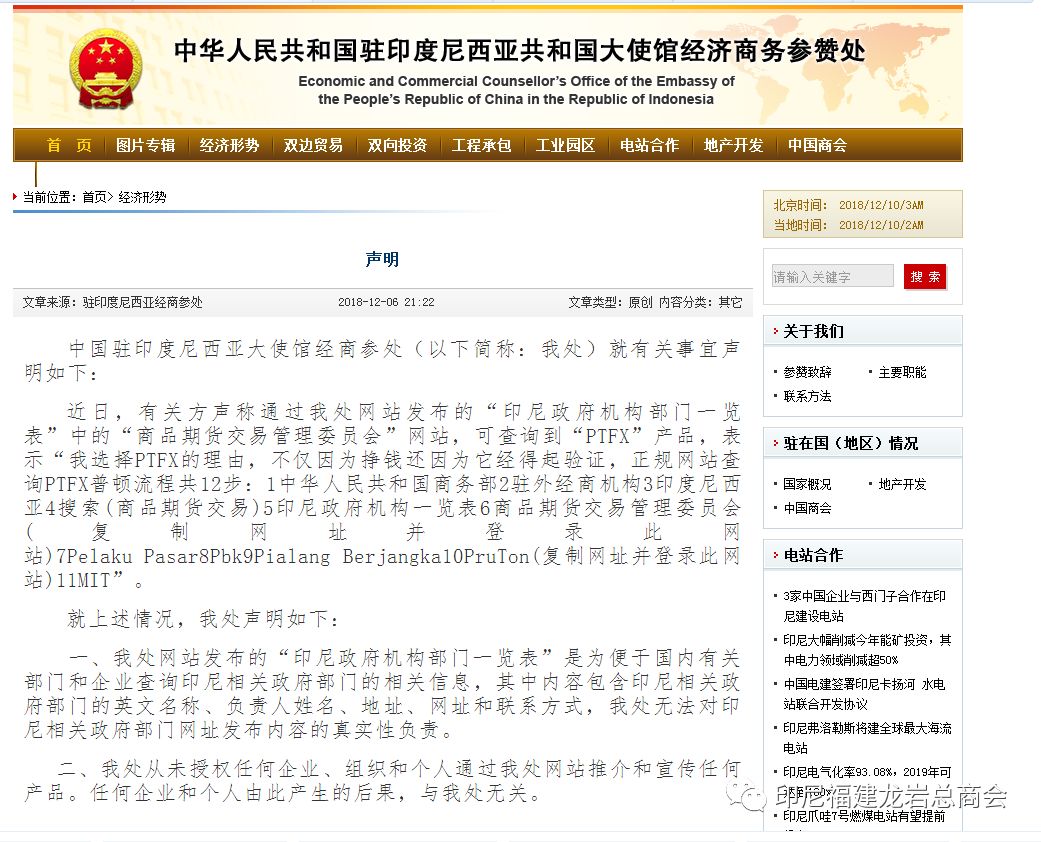Open the 图片专辑 navigation item
The image size is (1041, 842).
point(145,145)
